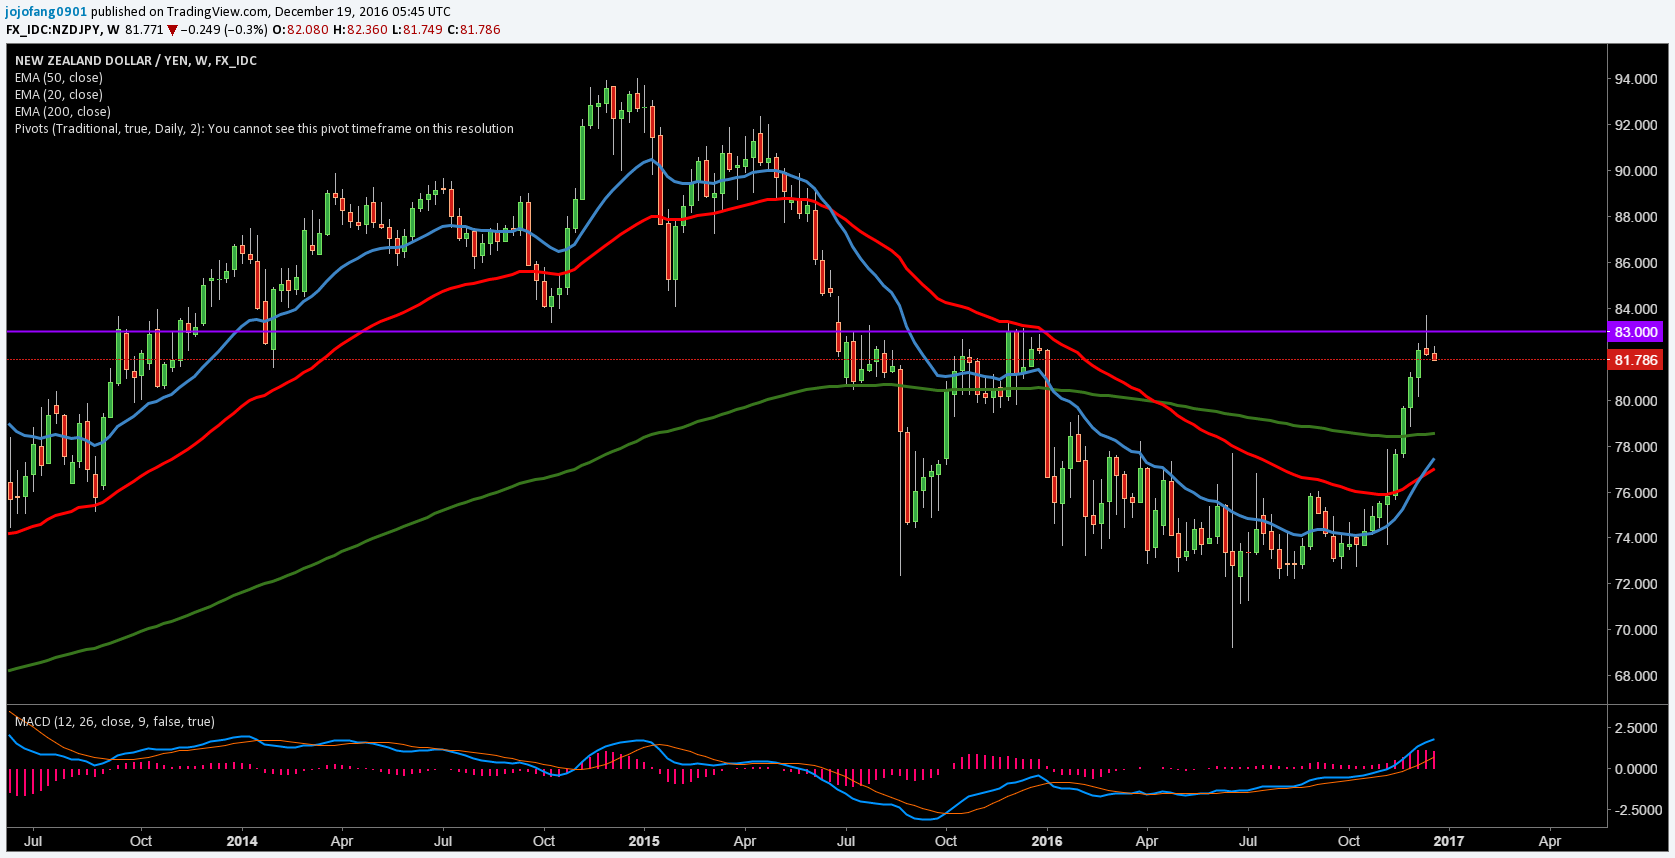Click the 72.000 price axis label

1636,584
